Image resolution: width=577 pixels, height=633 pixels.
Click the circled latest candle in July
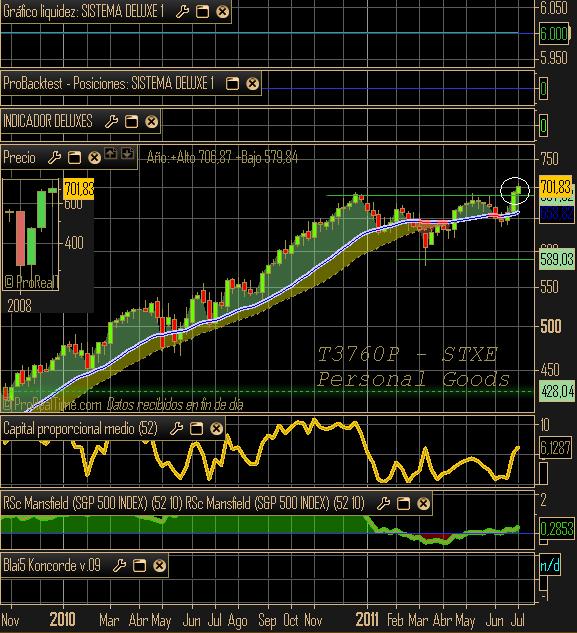515,191
